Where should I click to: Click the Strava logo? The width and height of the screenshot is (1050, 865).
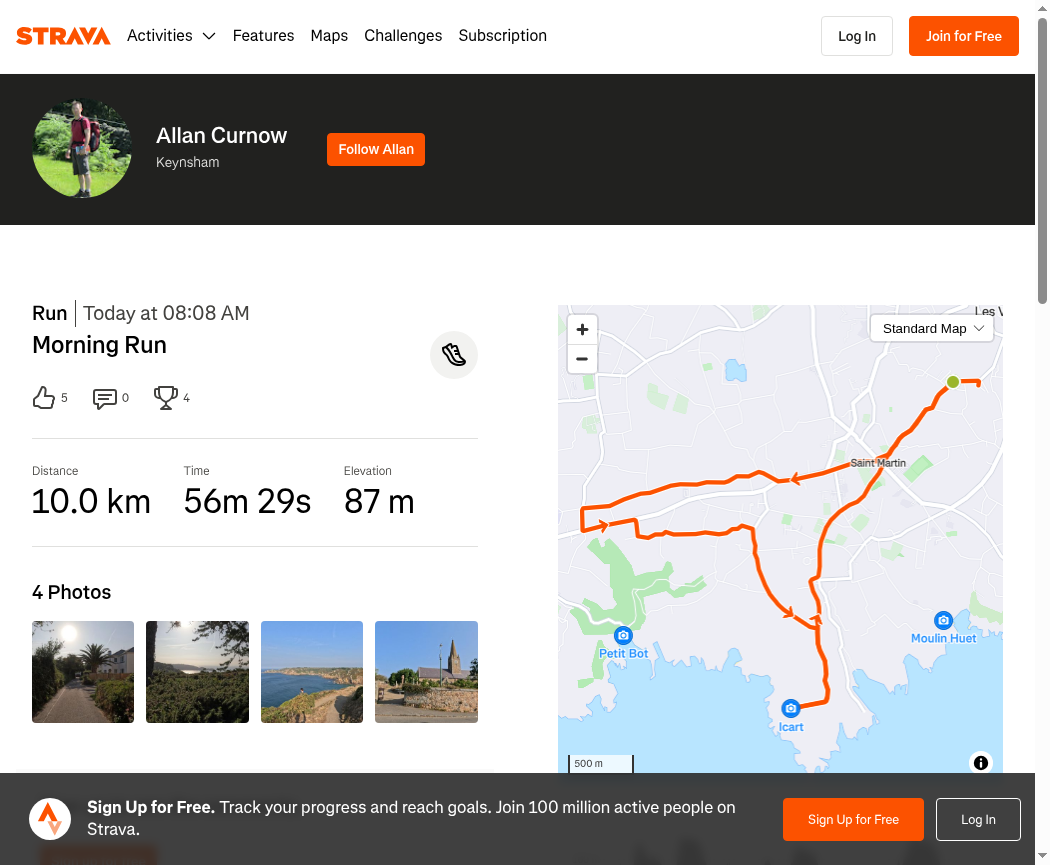[x=63, y=36]
